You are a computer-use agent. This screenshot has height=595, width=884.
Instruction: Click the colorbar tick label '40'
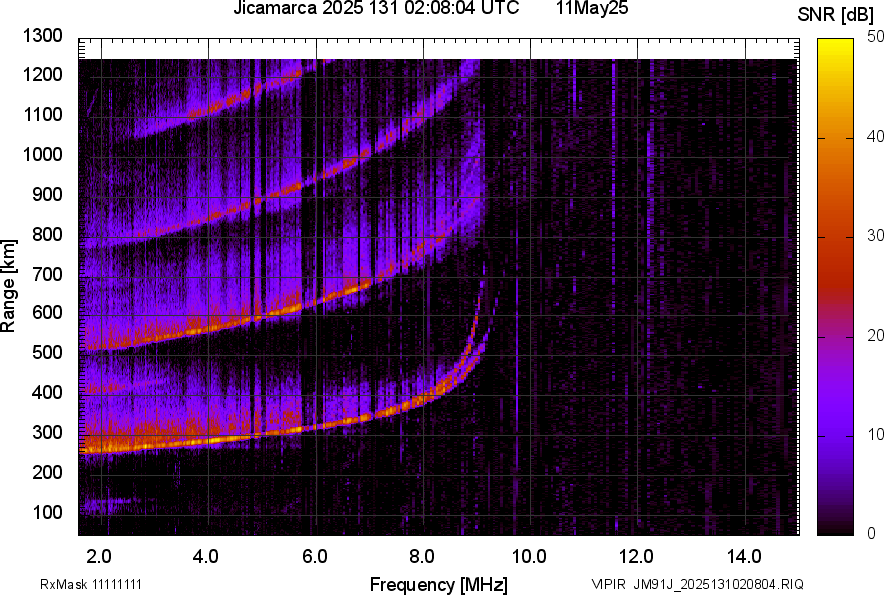(x=875, y=136)
